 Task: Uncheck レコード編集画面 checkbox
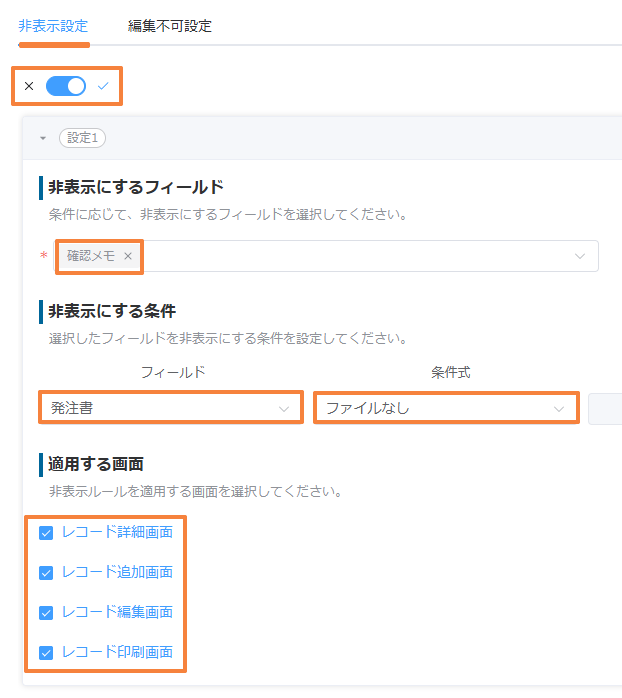tap(46, 613)
